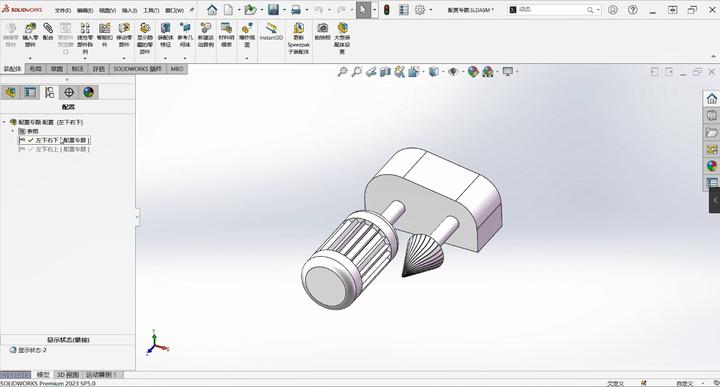This screenshot has height=387, width=720.
Task: Switch to the MBD ribbon tab
Action: point(177,69)
